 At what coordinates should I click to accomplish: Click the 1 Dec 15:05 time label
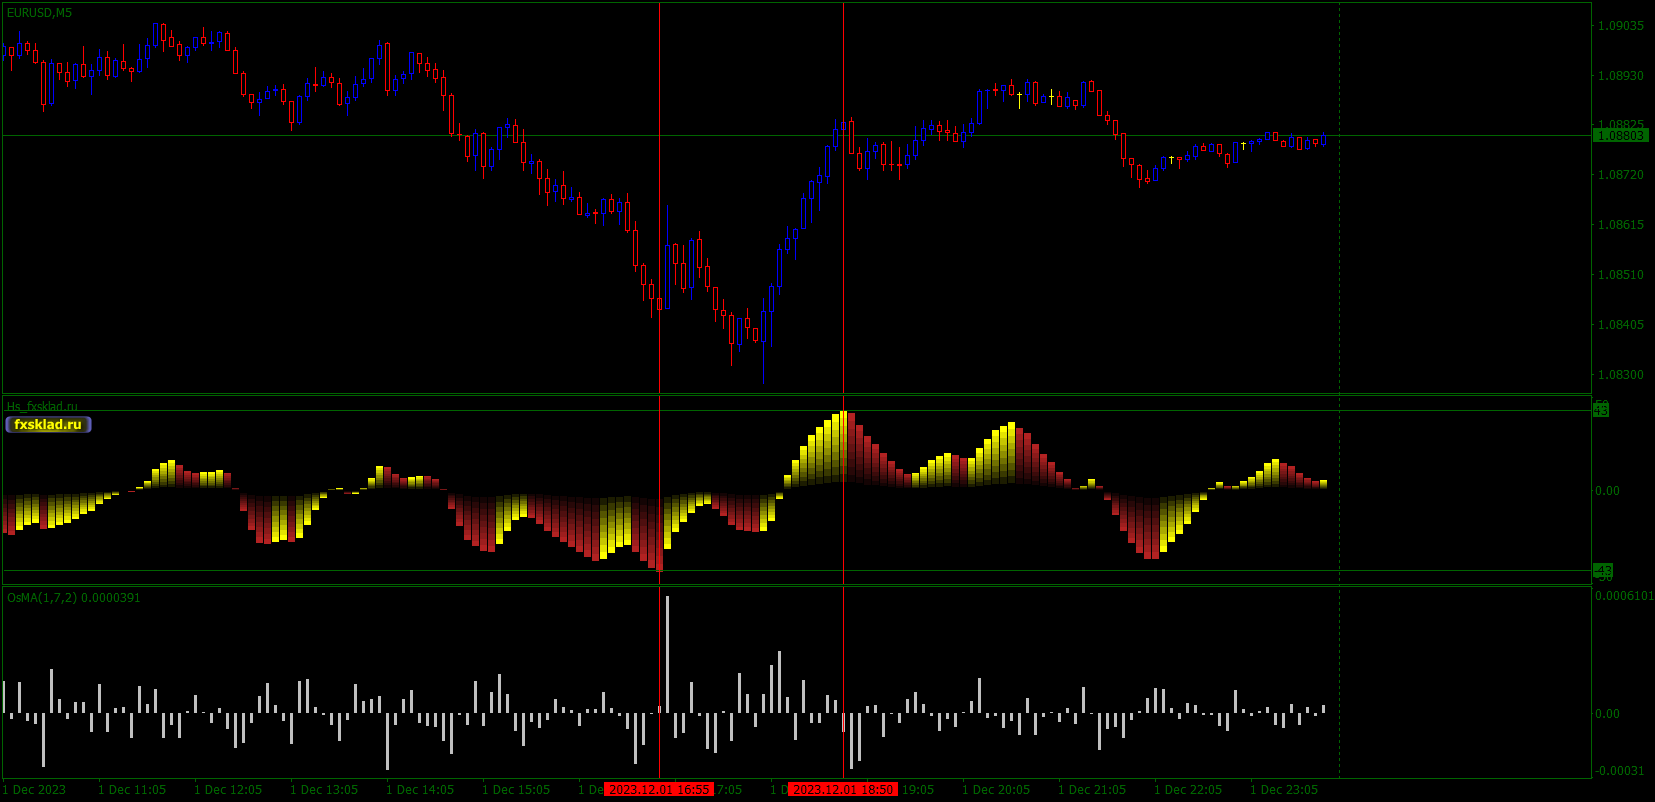pos(516,790)
